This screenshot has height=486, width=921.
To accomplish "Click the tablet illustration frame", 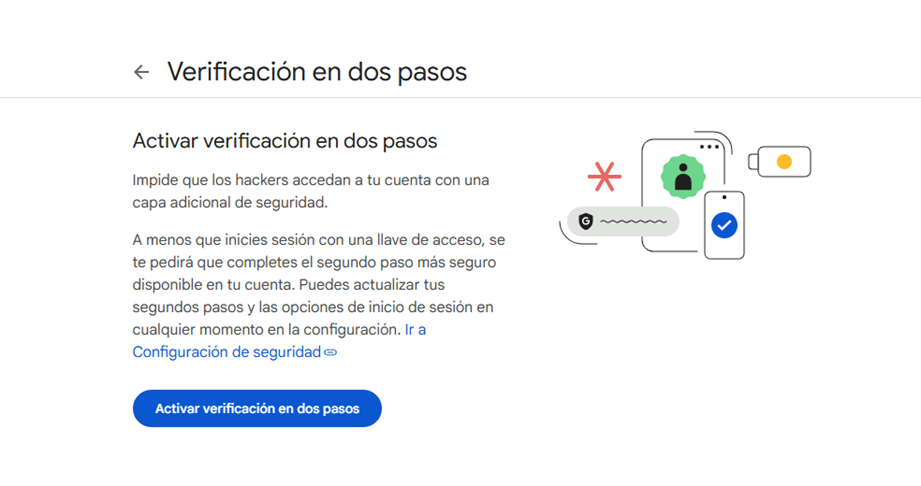I will (683, 196).
